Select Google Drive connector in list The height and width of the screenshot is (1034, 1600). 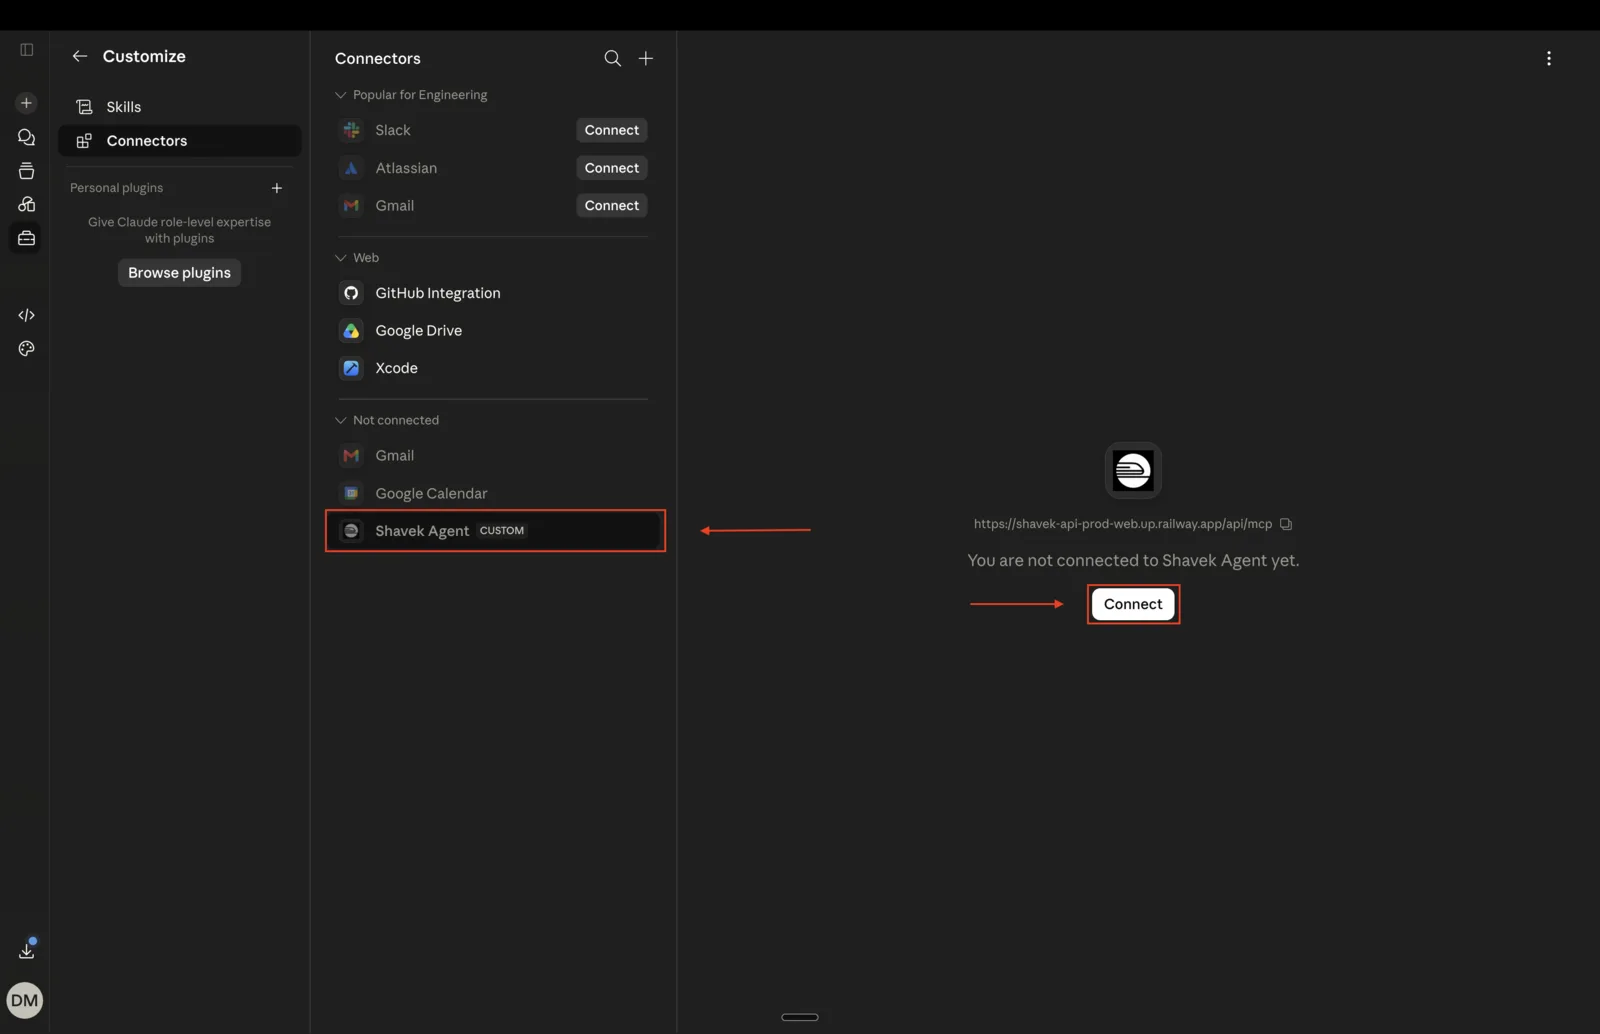[x=494, y=331]
